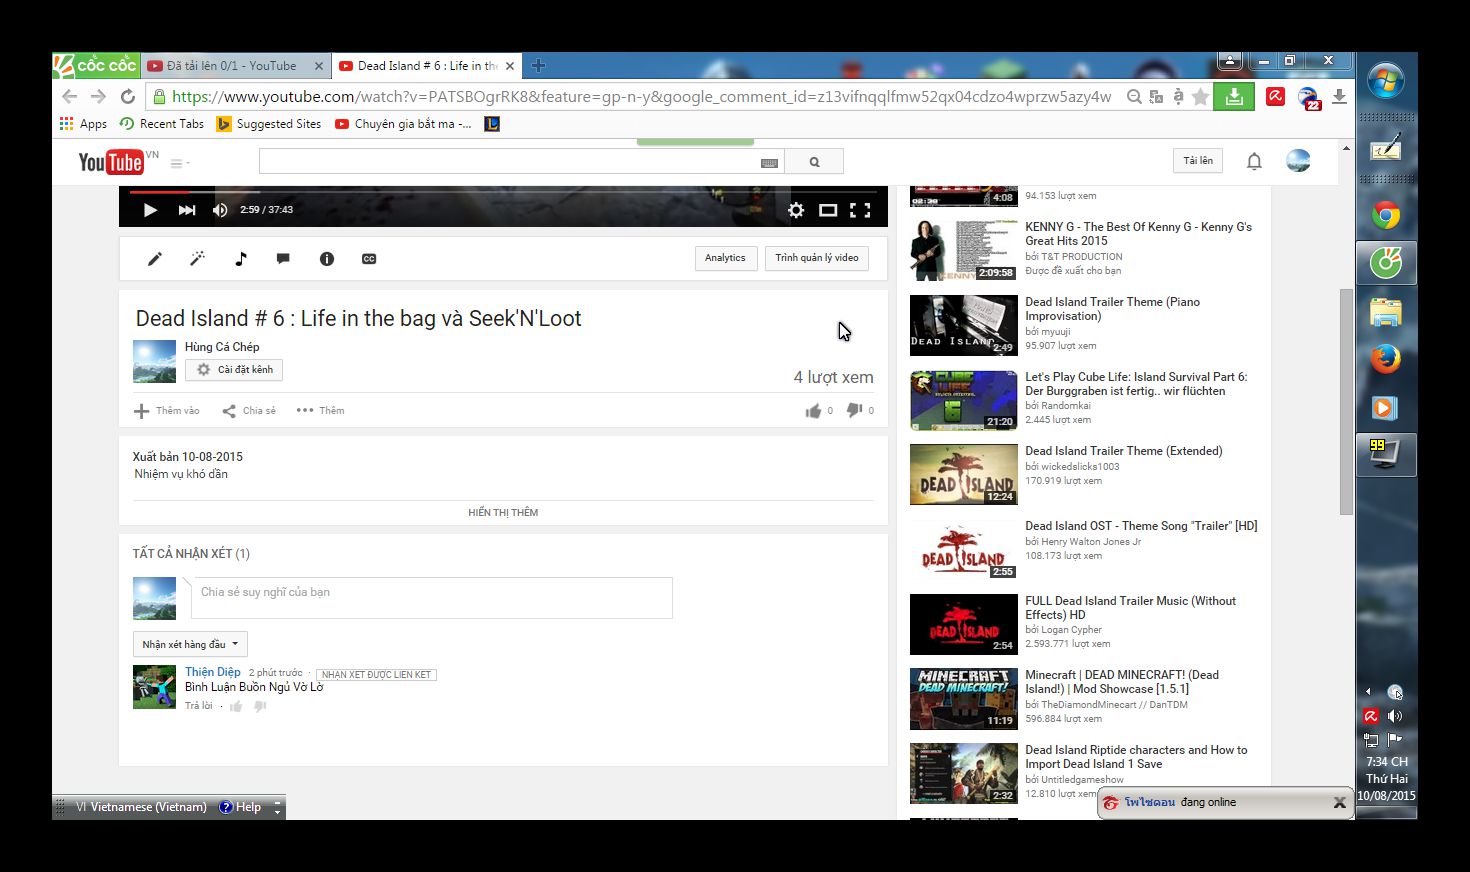Click 'Trình quản lý video' button
Screen dimensions: 1470x872
coord(817,258)
